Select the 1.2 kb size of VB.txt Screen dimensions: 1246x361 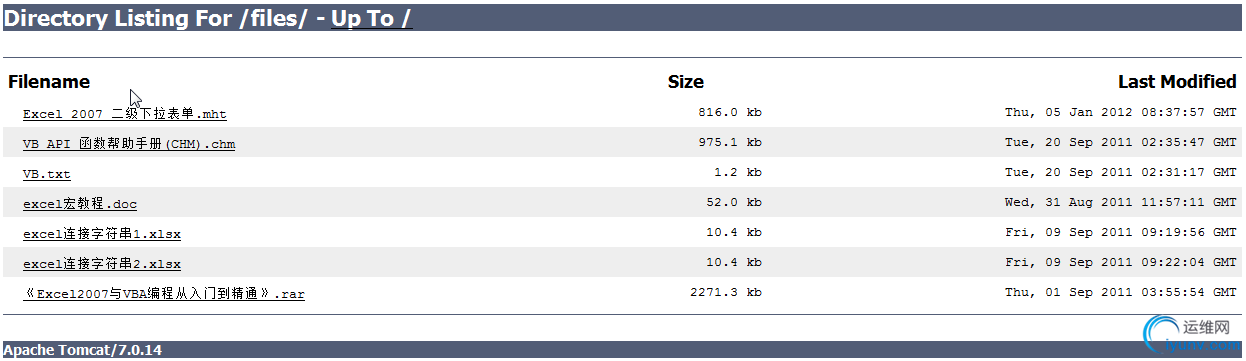click(x=738, y=173)
